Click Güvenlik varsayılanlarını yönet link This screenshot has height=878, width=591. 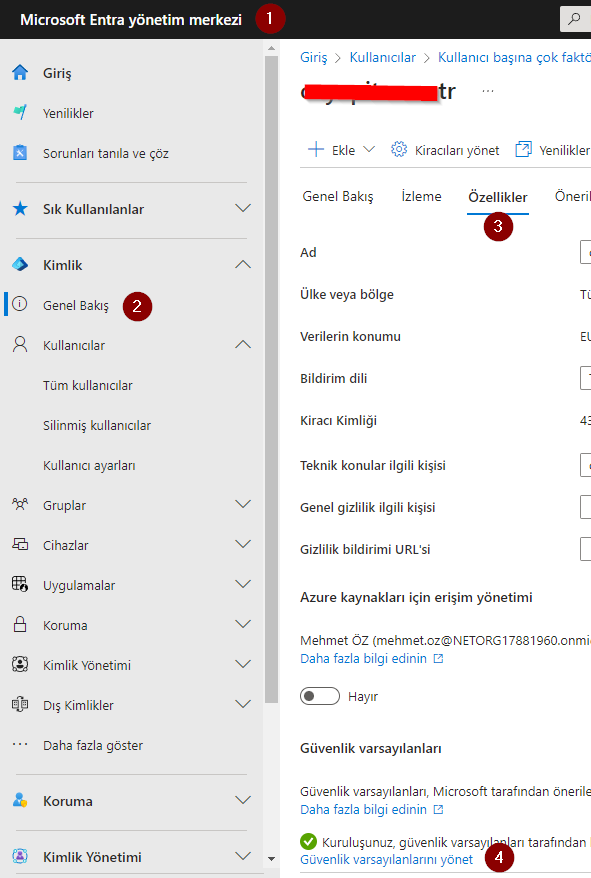387,860
